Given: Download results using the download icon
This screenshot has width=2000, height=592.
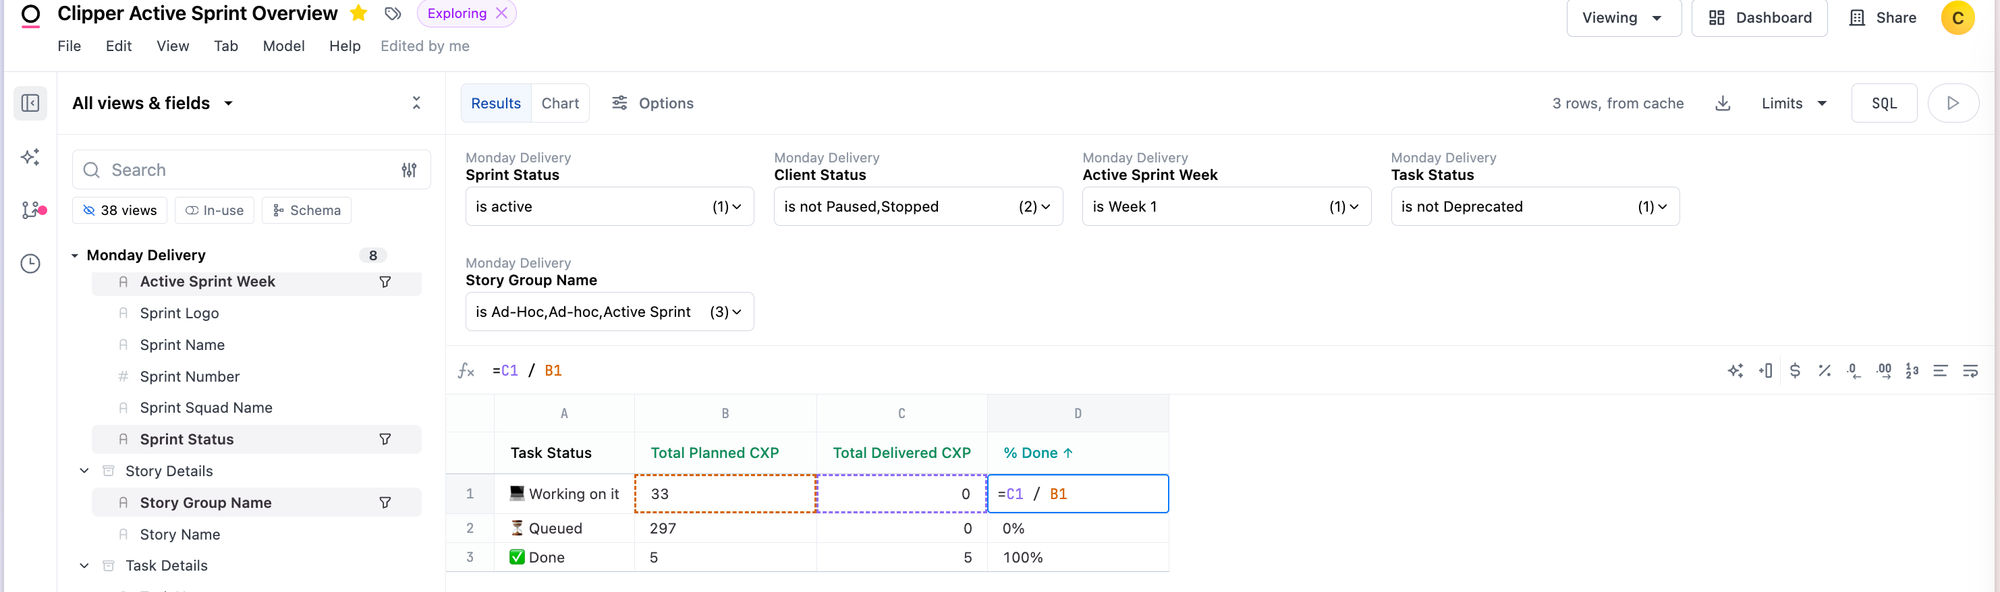Looking at the screenshot, I should [x=1723, y=103].
